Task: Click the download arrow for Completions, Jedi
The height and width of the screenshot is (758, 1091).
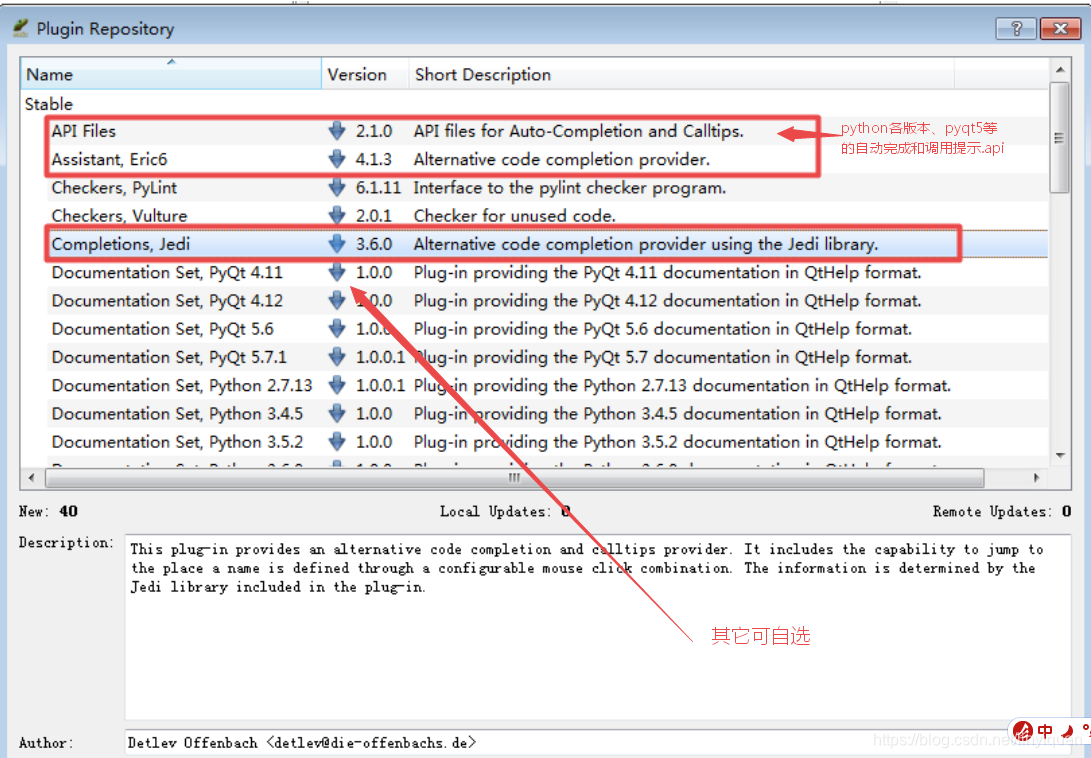Action: tap(337, 243)
